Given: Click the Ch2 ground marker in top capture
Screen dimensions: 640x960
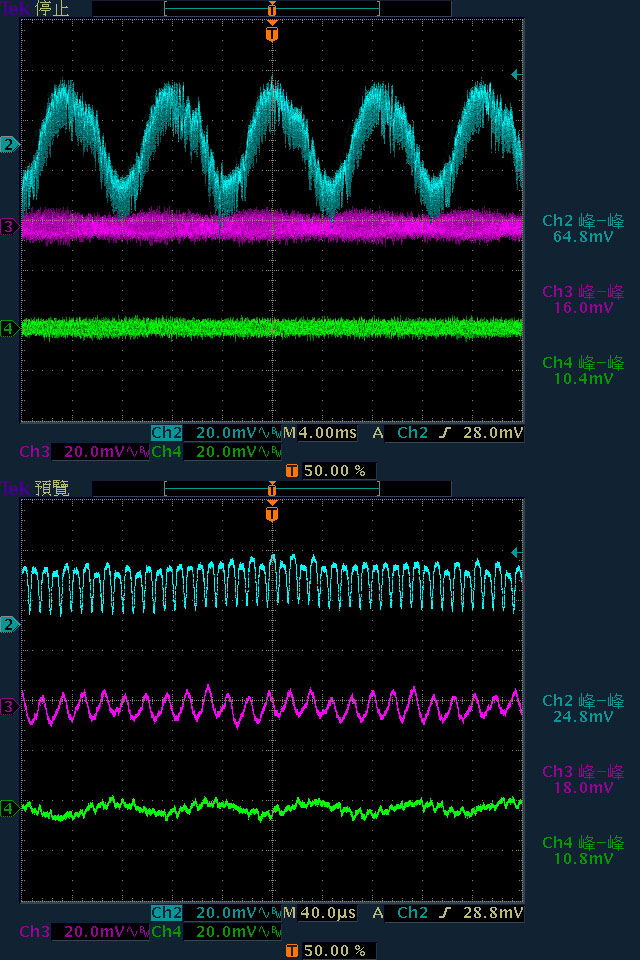Looking at the screenshot, I should click(9, 144).
